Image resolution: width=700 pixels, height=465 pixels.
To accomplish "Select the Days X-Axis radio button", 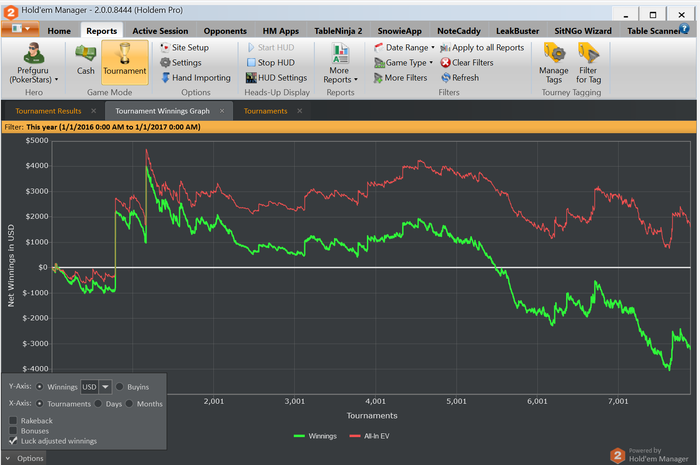I will point(98,403).
